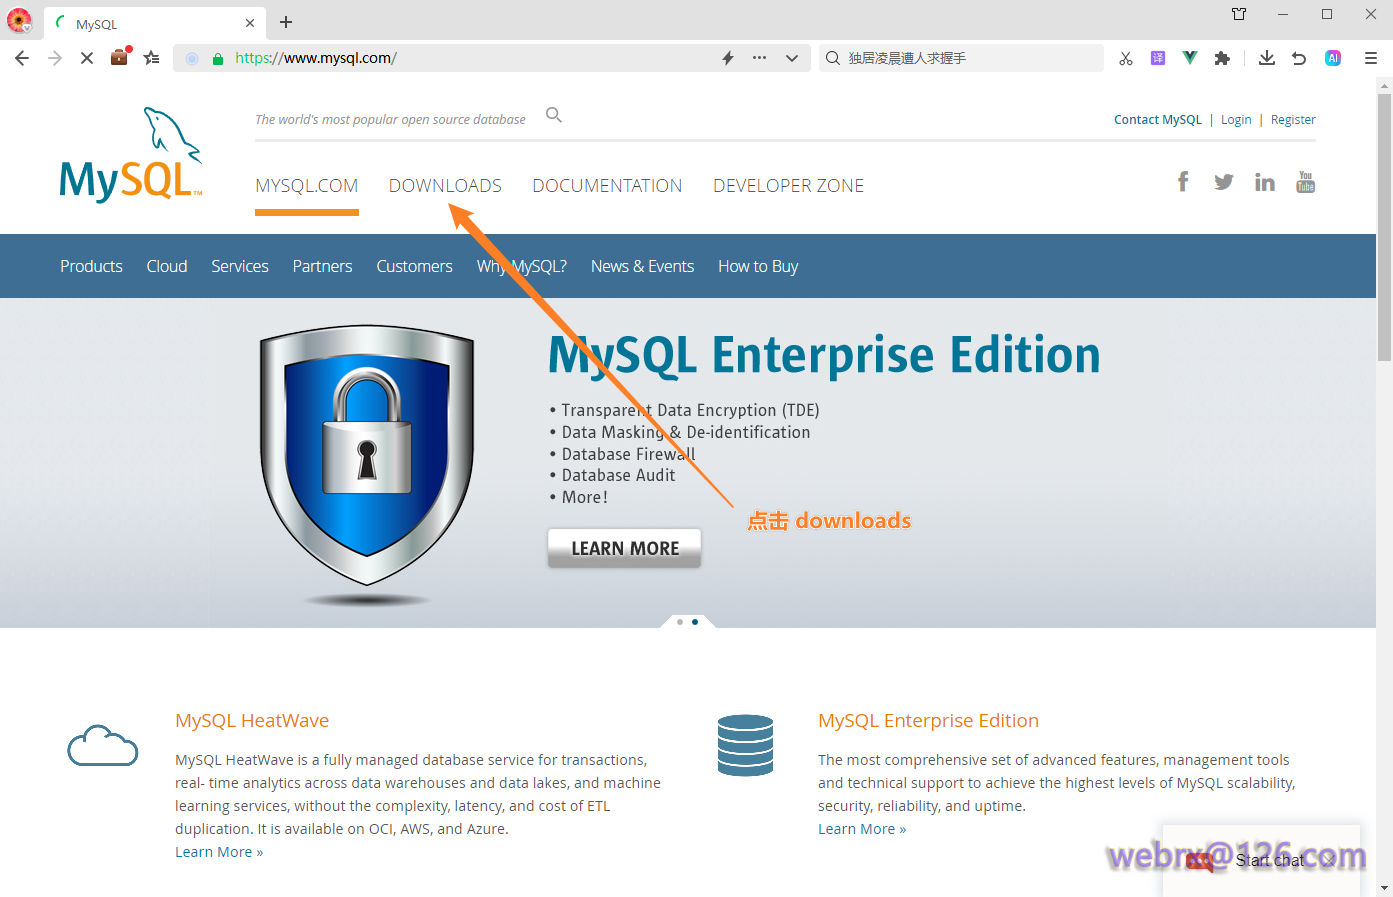The width and height of the screenshot is (1393, 897).
Task: Click the undo restore tab icon
Action: (1299, 58)
